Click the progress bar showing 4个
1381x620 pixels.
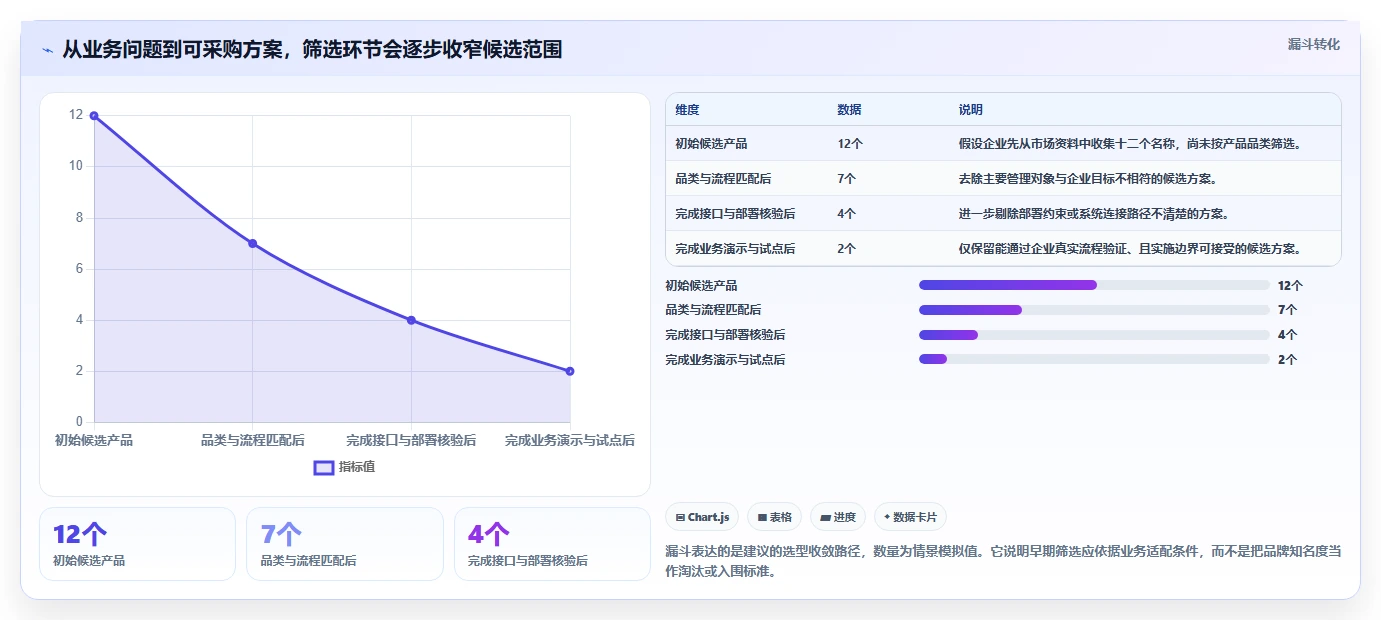pyautogui.click(x=1094, y=335)
